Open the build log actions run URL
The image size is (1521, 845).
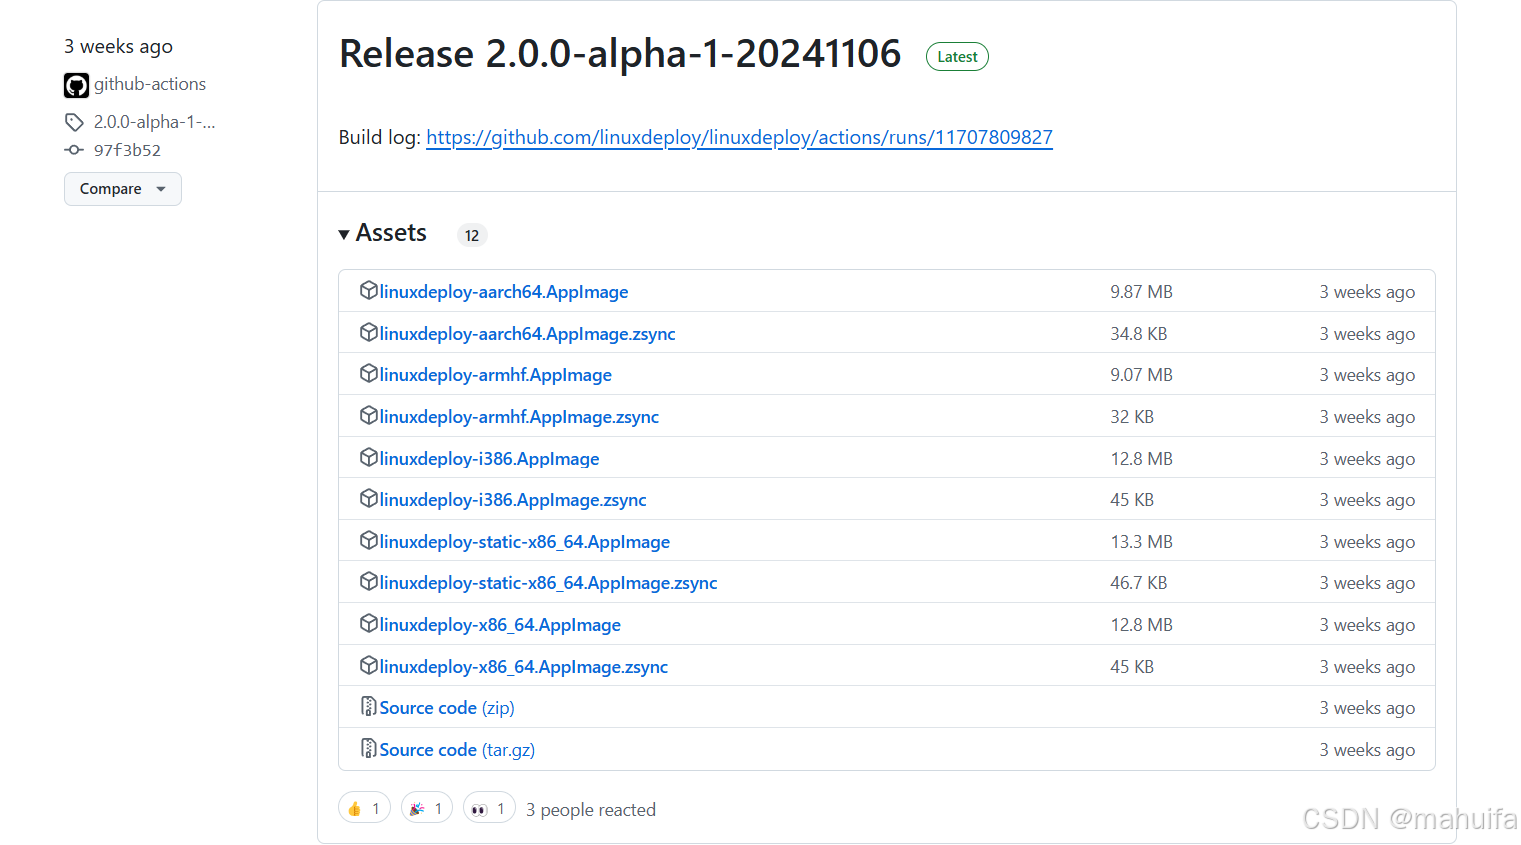739,138
